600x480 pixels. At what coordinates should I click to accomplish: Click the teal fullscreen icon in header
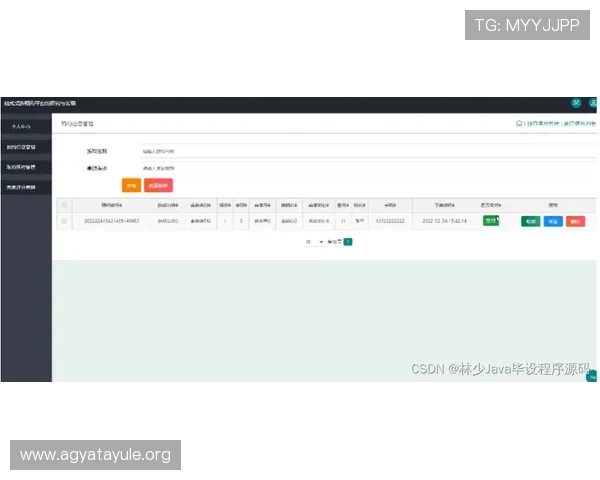click(576, 103)
